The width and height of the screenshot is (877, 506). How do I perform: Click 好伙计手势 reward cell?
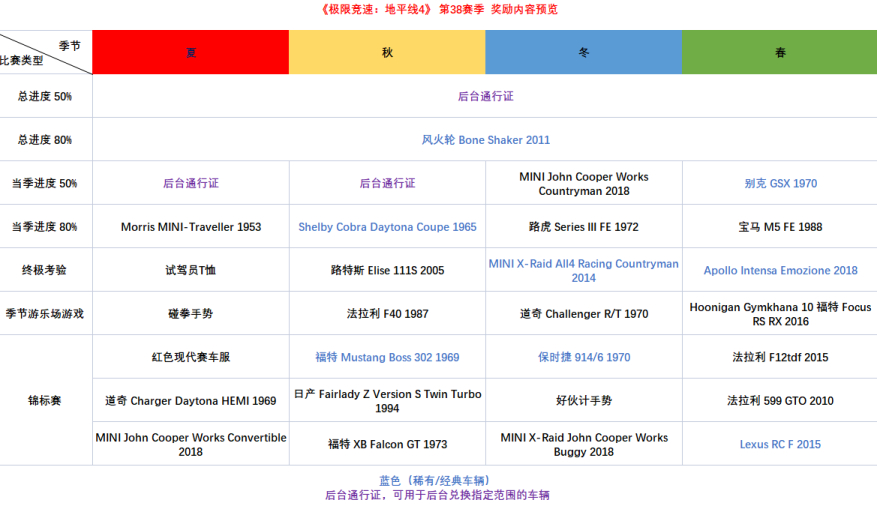(x=584, y=400)
